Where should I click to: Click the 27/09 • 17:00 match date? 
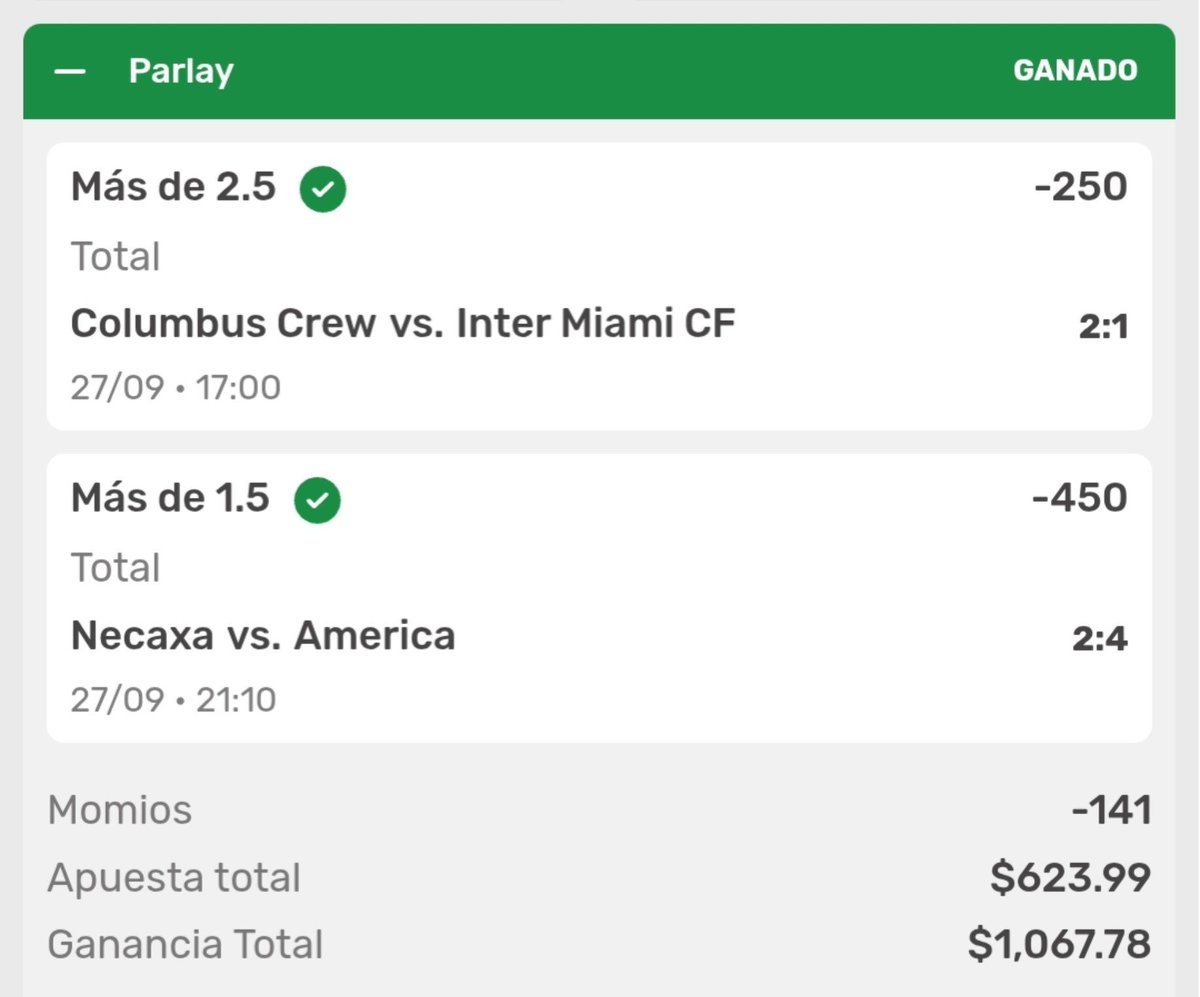click(176, 387)
